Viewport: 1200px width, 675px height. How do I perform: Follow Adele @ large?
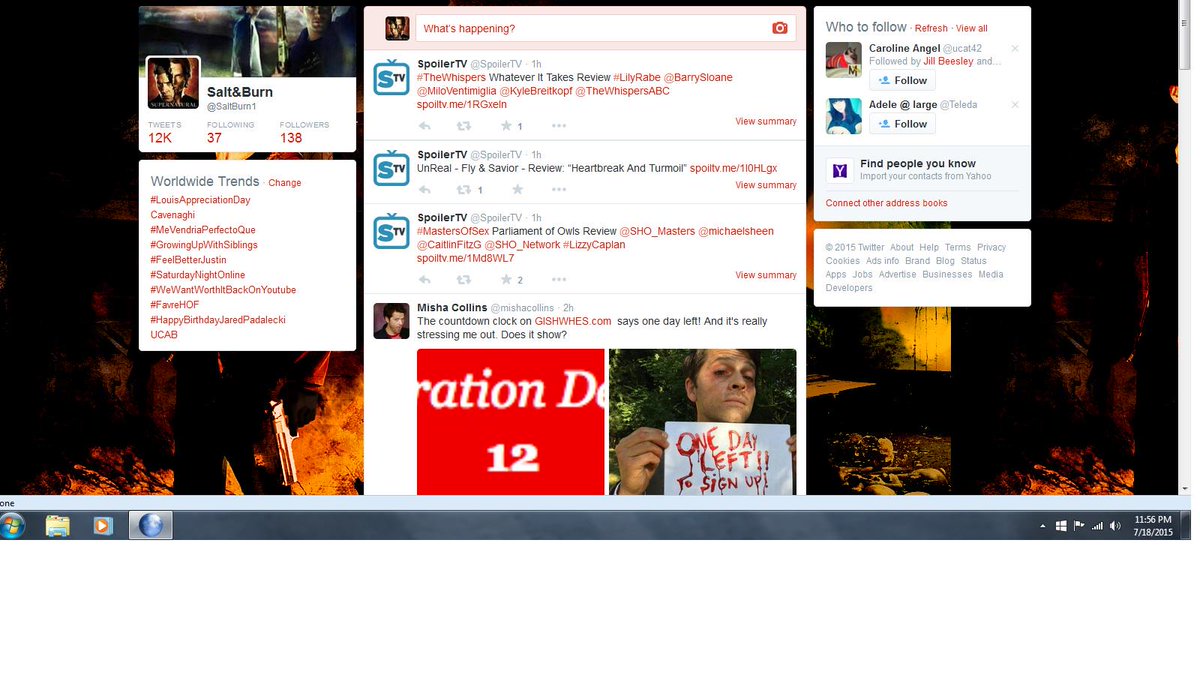[x=902, y=124]
